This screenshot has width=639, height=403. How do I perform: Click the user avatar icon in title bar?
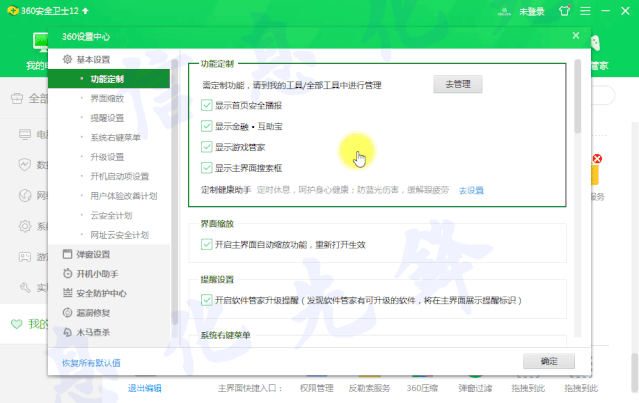click(x=504, y=11)
